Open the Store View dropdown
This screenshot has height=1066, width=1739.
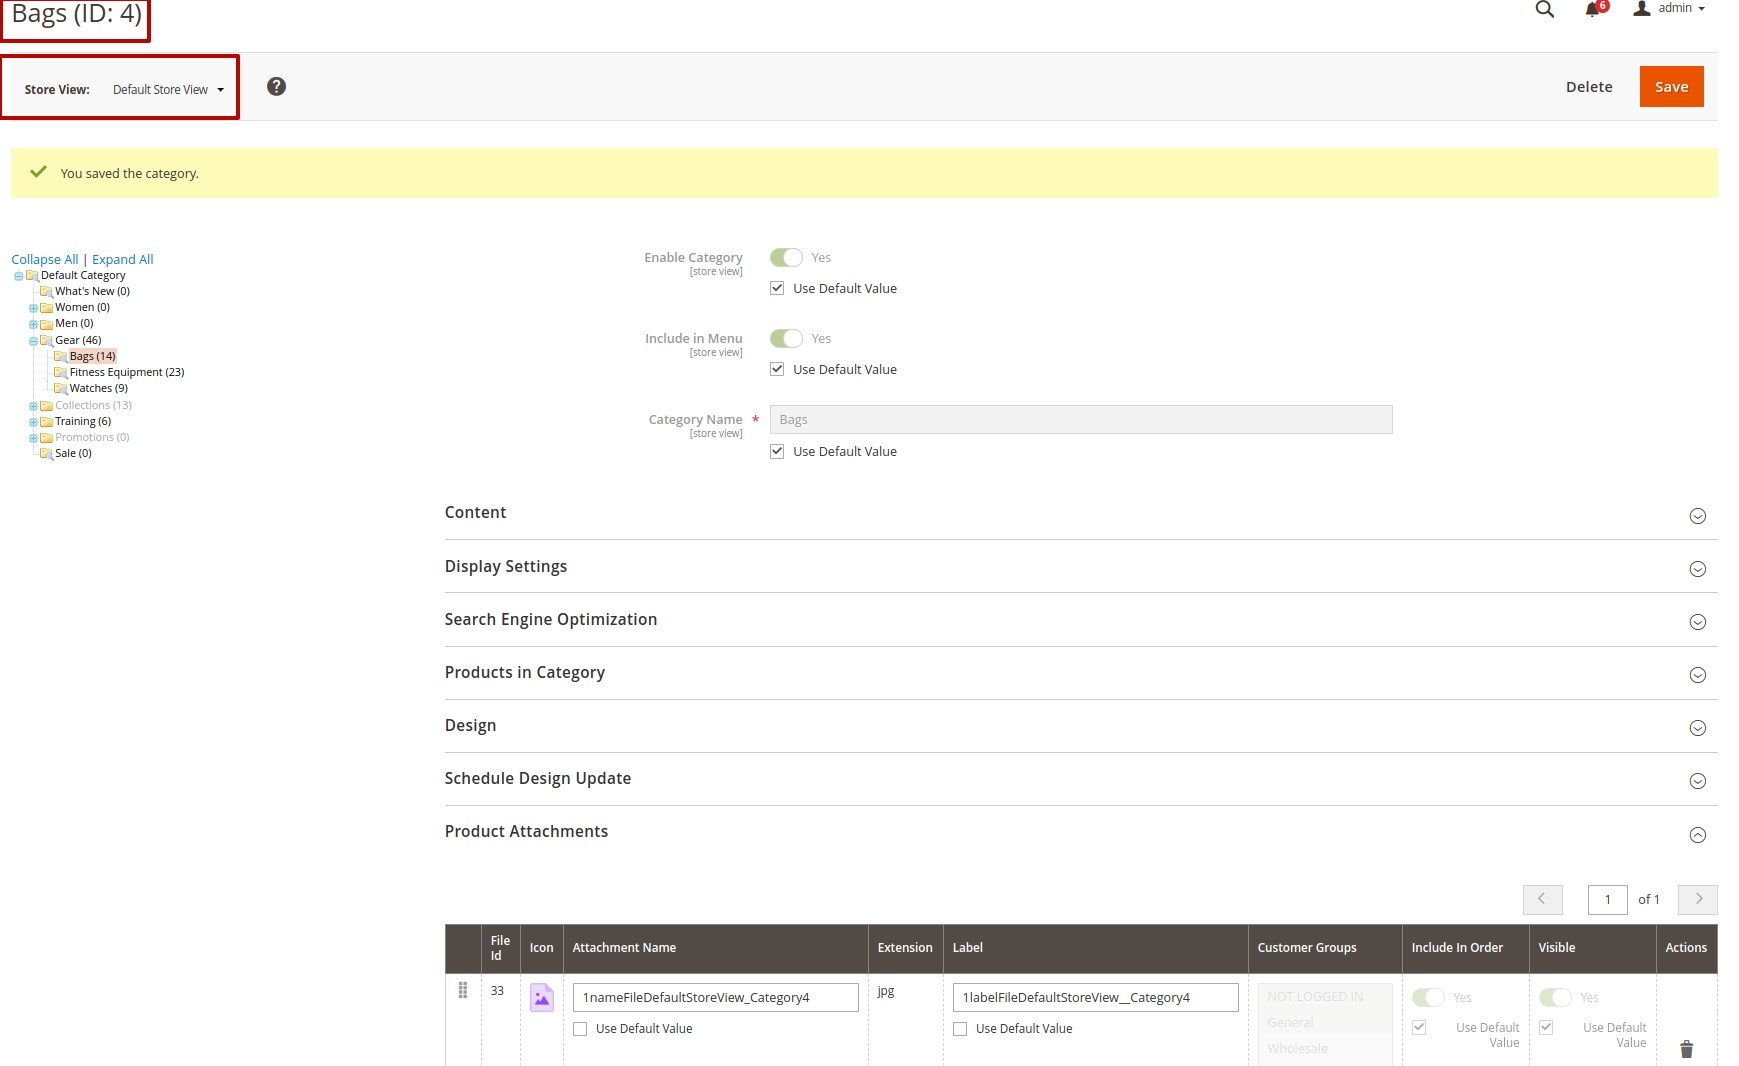168,90
